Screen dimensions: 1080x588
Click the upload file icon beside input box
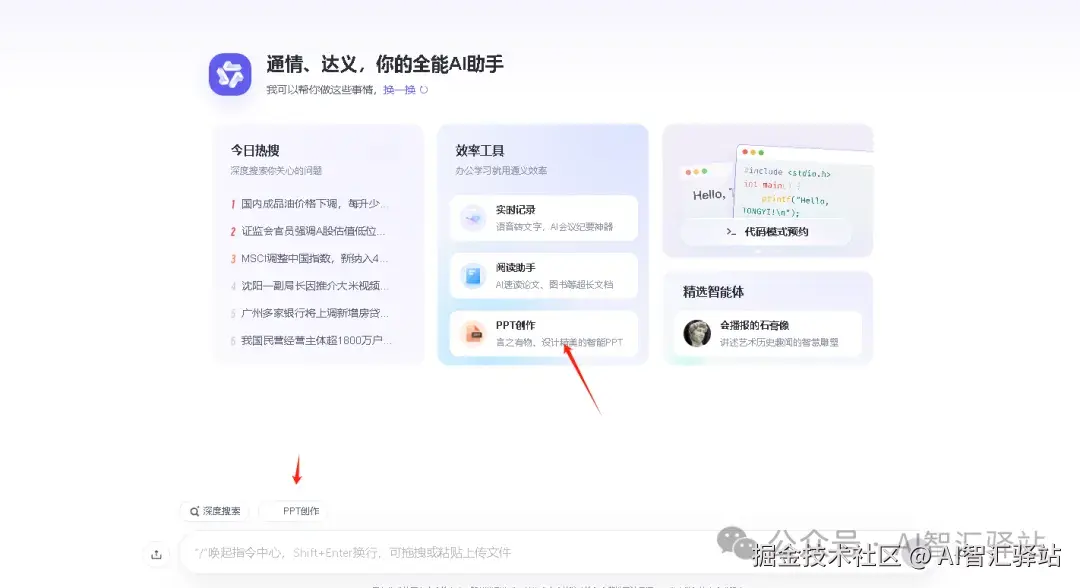(157, 553)
